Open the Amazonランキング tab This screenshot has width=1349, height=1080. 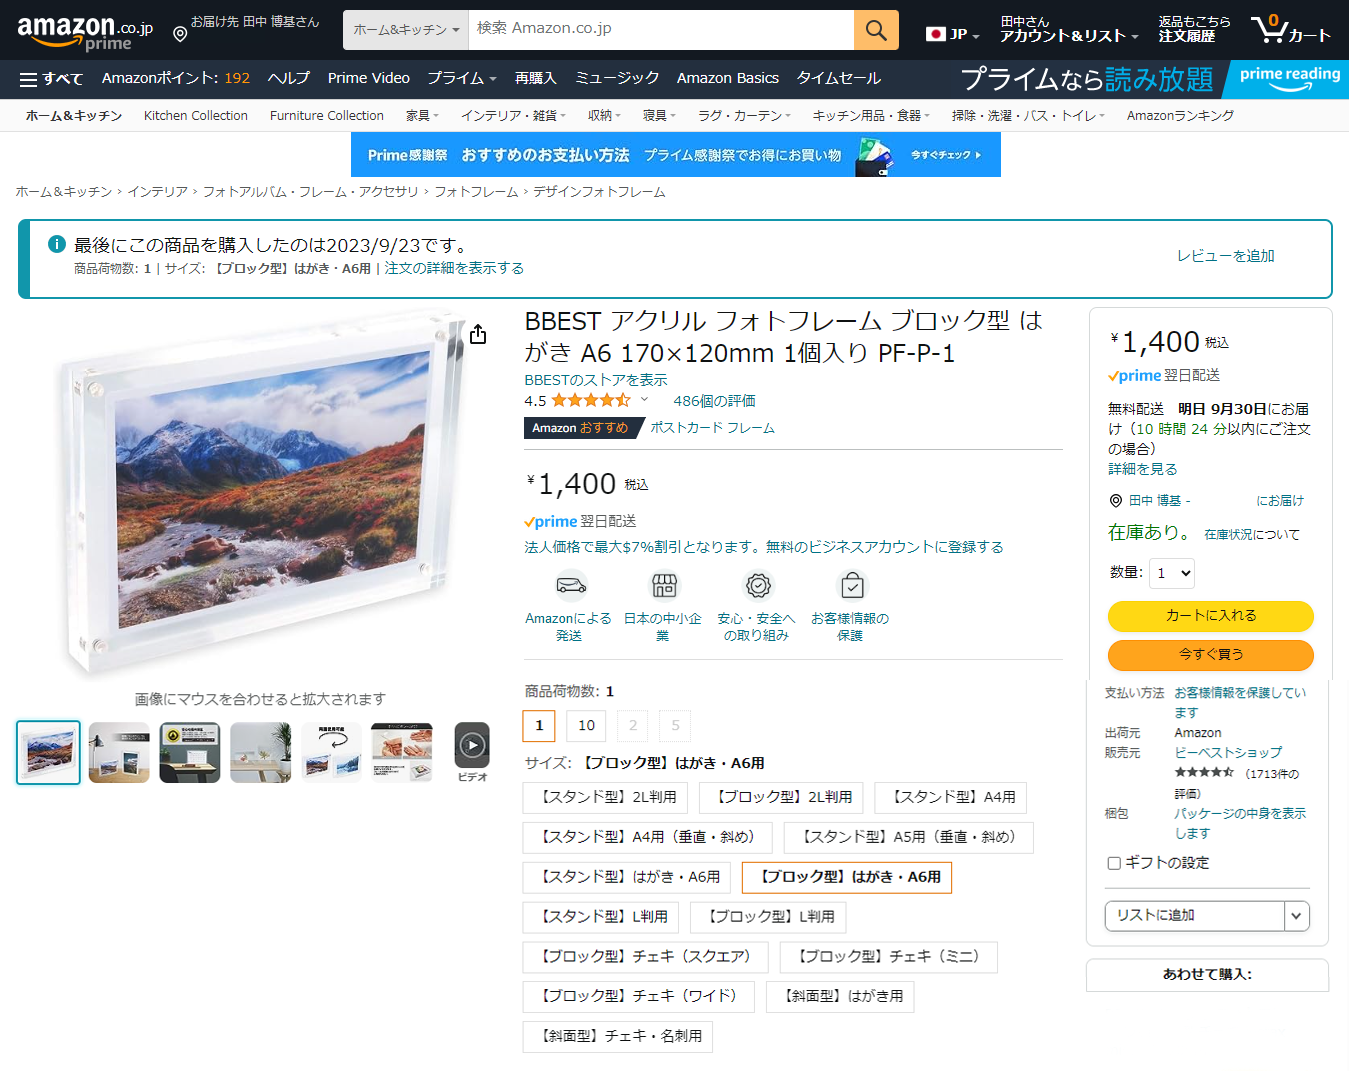[x=1179, y=115]
